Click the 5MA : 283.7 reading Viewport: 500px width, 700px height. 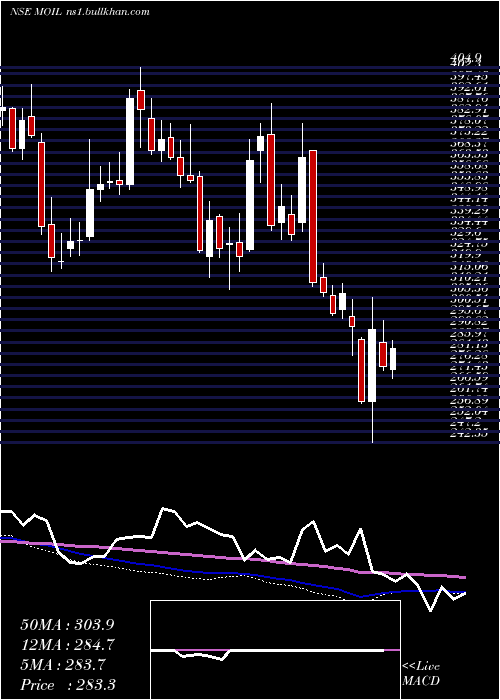click(x=63, y=665)
